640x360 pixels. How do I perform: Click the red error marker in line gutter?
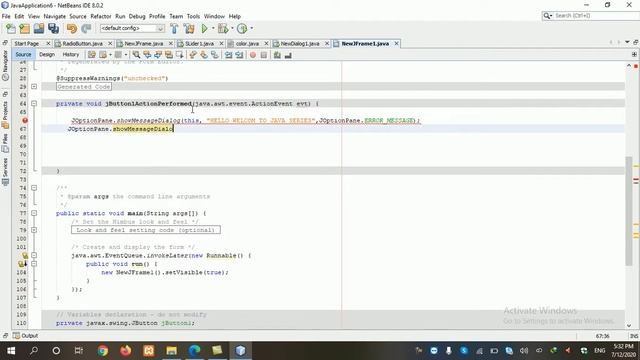click(x=25, y=120)
